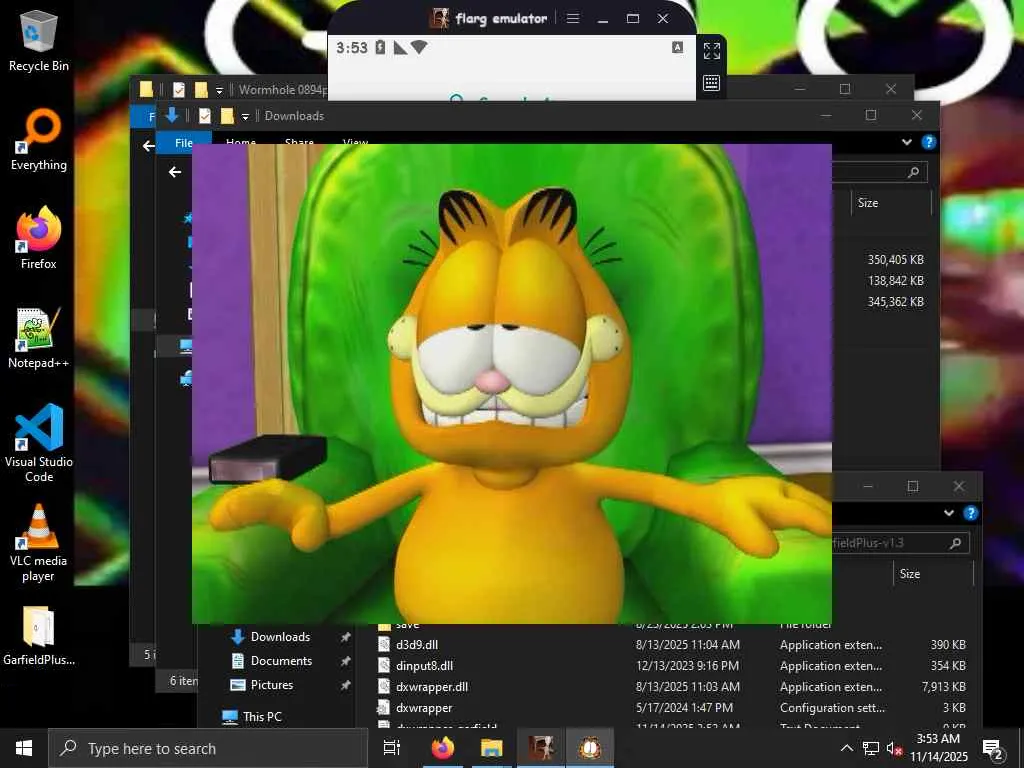Open the Share ribbon tab in Downloads
Screen dimensions: 1024x768
point(299,142)
